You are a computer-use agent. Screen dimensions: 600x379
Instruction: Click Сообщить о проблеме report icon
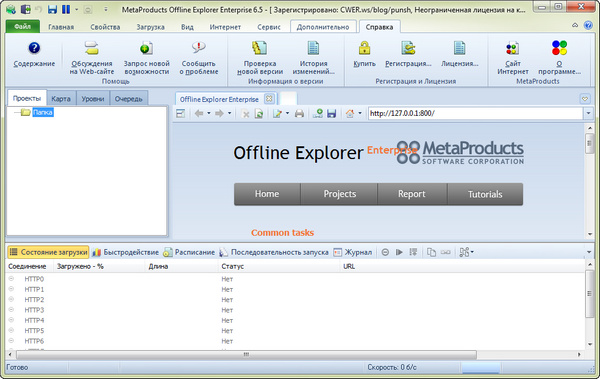[x=199, y=48]
